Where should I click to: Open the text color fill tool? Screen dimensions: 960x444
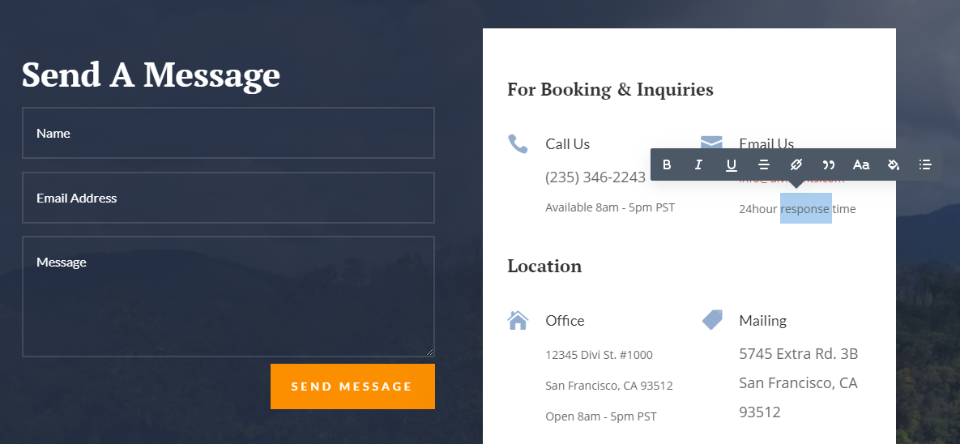pyautogui.click(x=893, y=165)
